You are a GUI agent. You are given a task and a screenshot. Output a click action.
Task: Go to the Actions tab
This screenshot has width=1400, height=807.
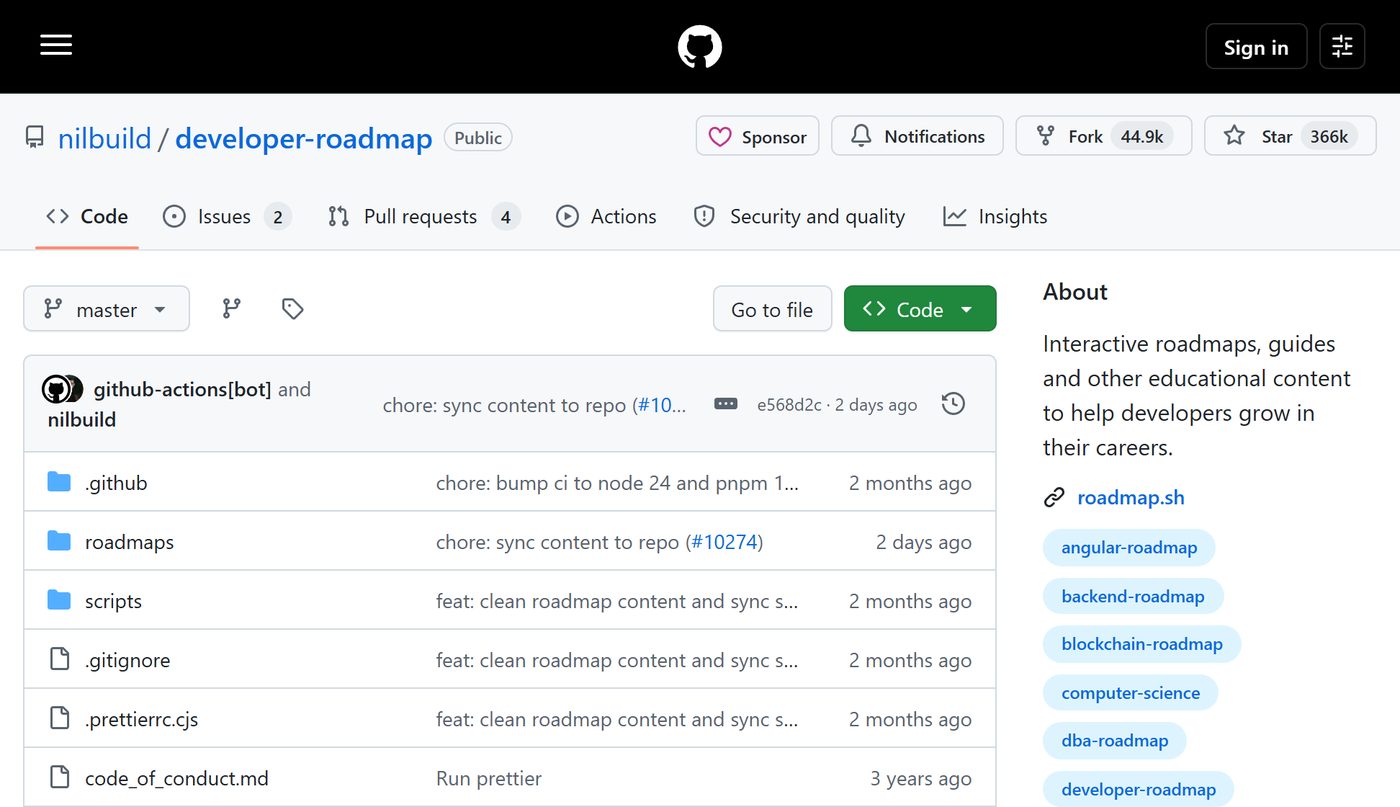(x=606, y=216)
